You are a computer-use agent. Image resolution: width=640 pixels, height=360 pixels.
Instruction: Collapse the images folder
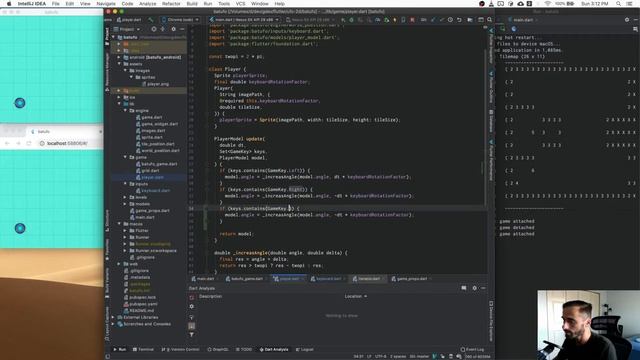(125, 71)
